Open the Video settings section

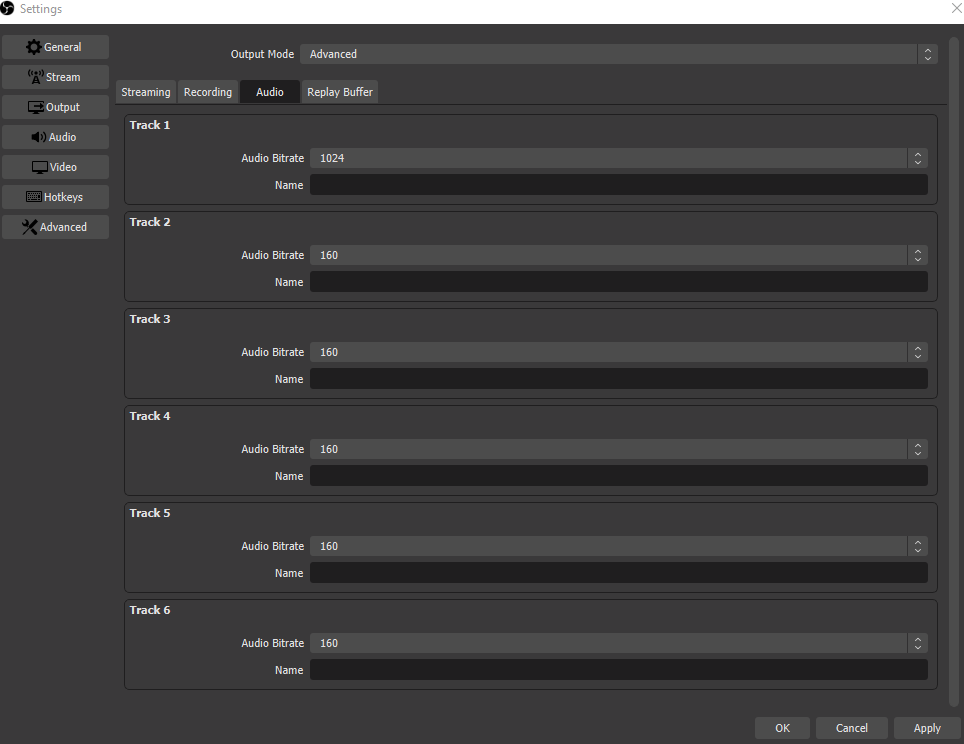(55, 167)
